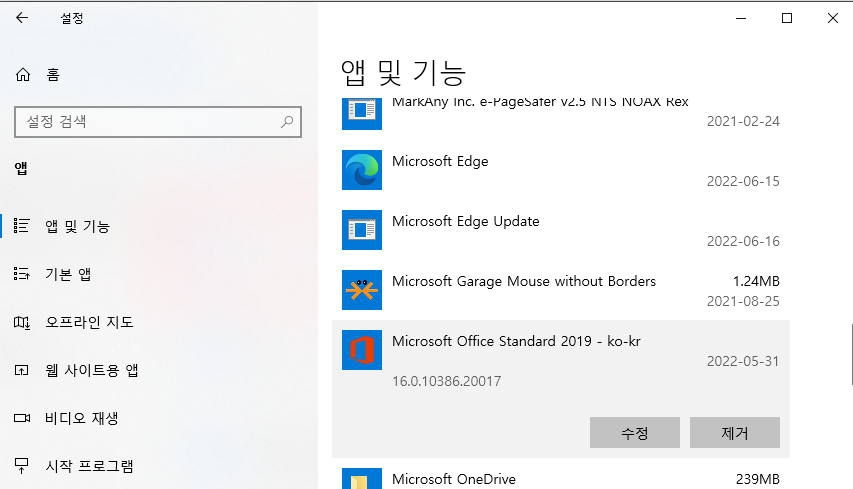Click the 앱 category label in sidebar
Viewport: 853px width, 489px height.
(21, 169)
